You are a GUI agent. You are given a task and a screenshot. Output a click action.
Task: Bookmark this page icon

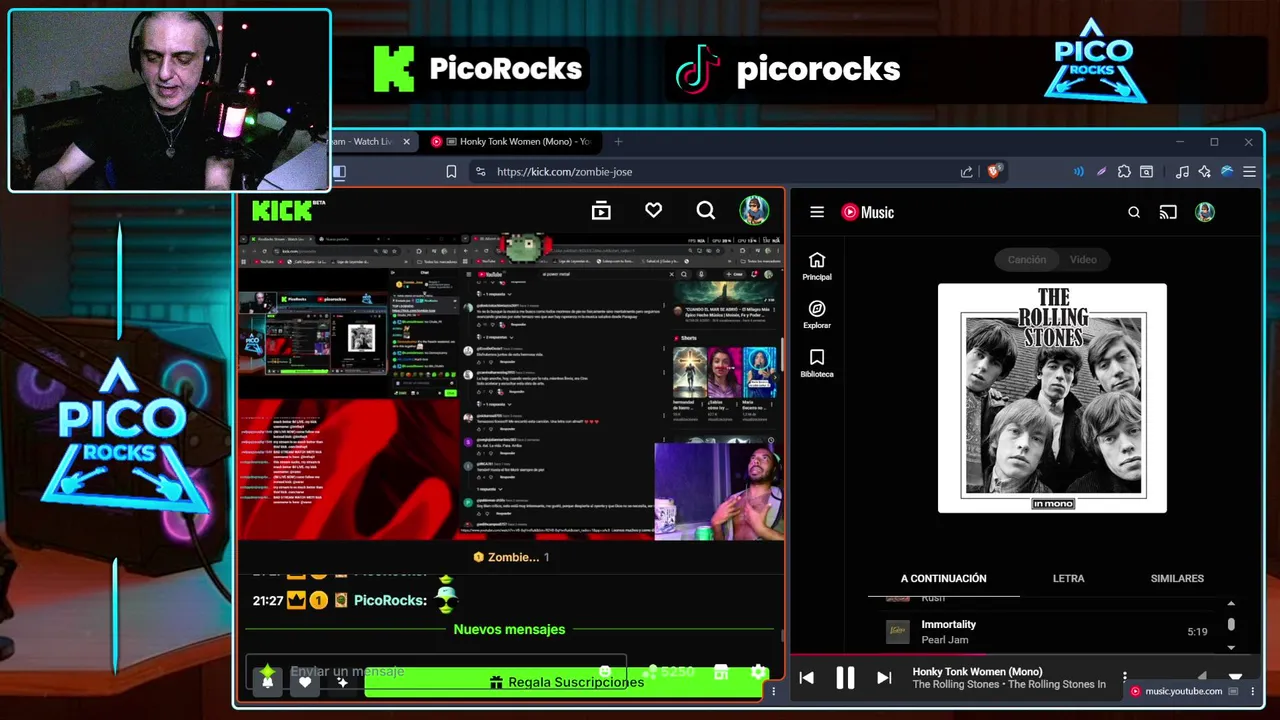tap(451, 172)
